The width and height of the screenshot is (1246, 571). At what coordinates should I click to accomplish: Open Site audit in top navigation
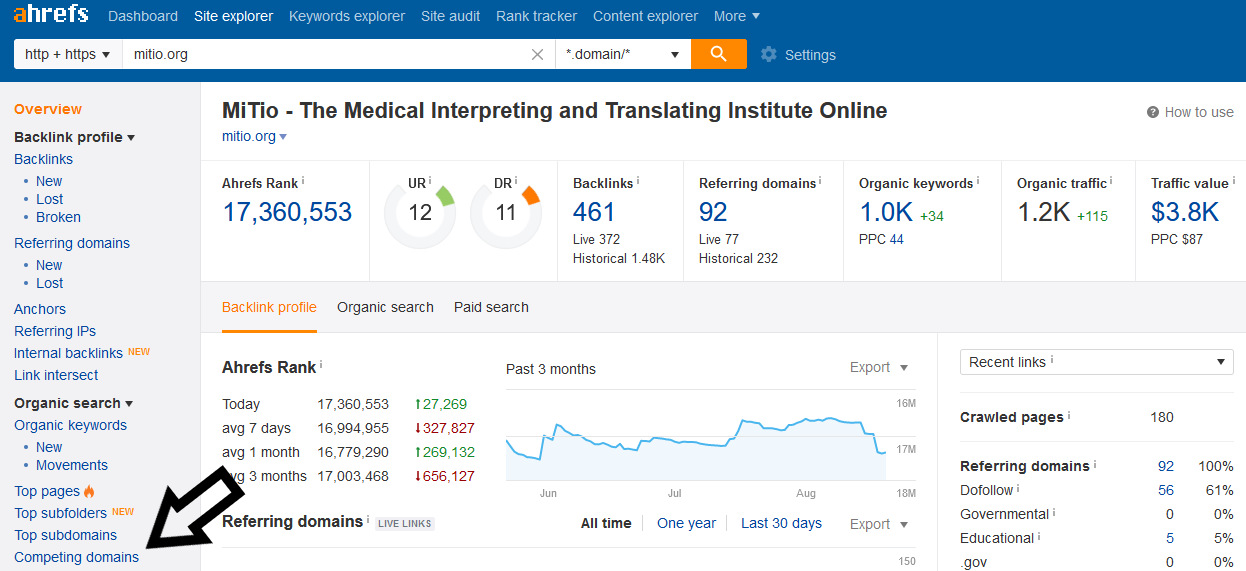pos(450,16)
